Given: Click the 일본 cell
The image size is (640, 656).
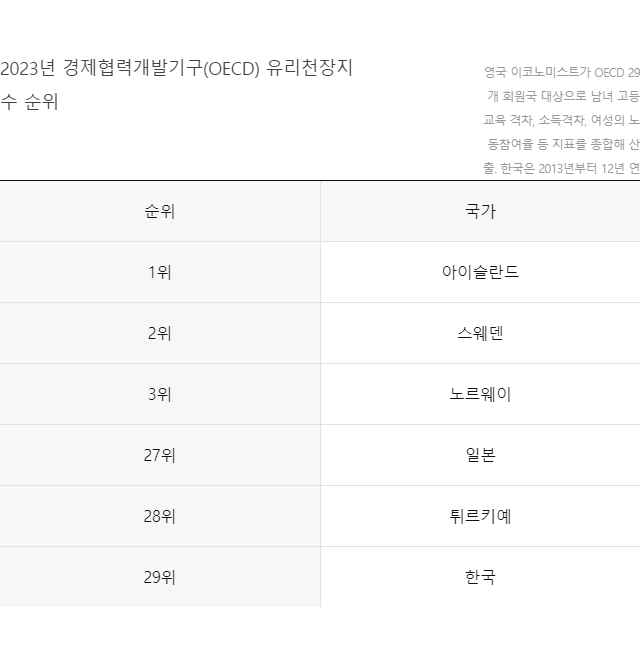Looking at the screenshot, I should coord(480,455).
